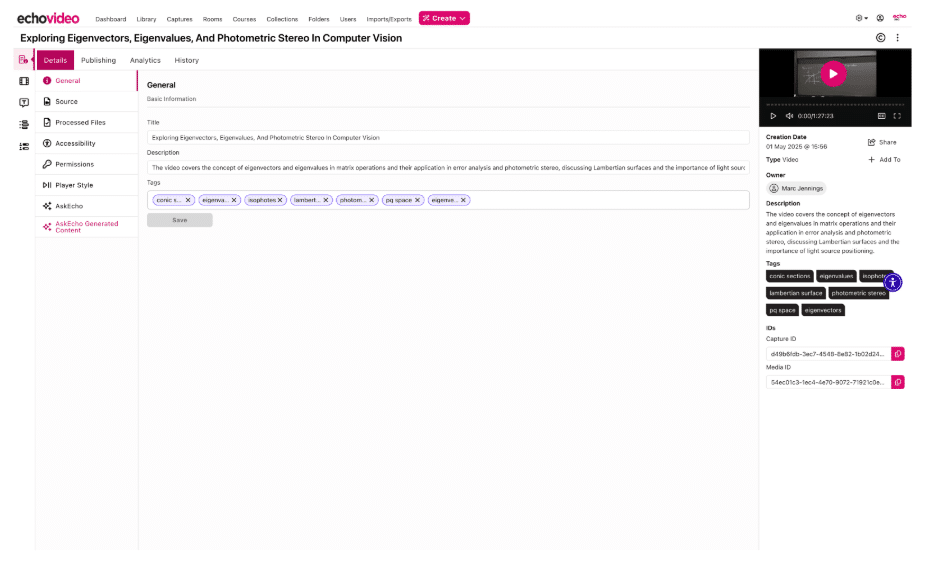Open Captures in top navigation
The width and height of the screenshot is (936, 572).
tap(180, 19)
